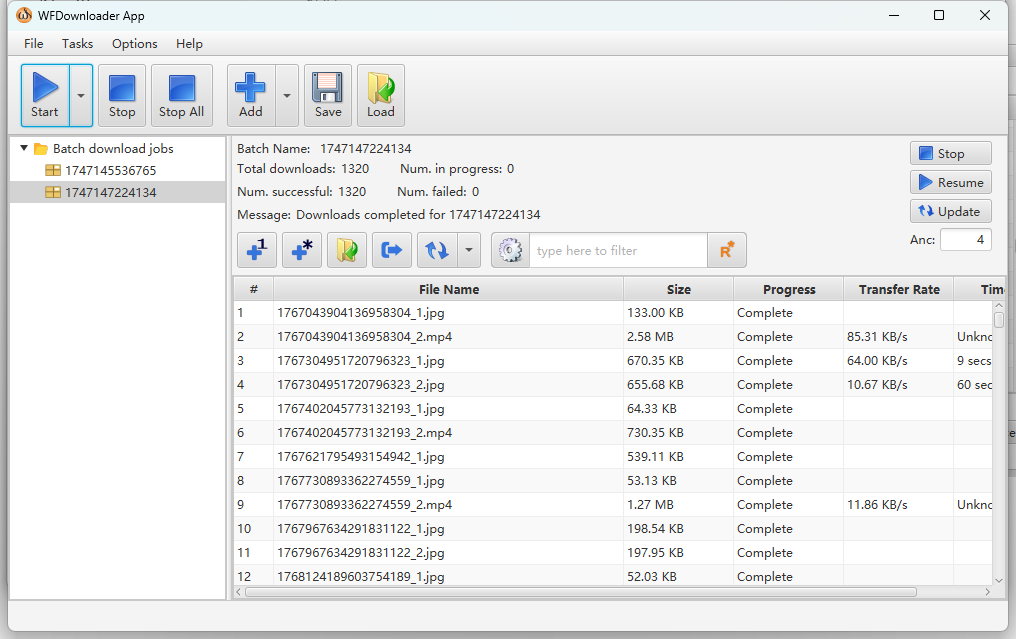1016x639 pixels.
Task: Click the 11.86 KB/s transfer rate cell
Action: [x=899, y=504]
